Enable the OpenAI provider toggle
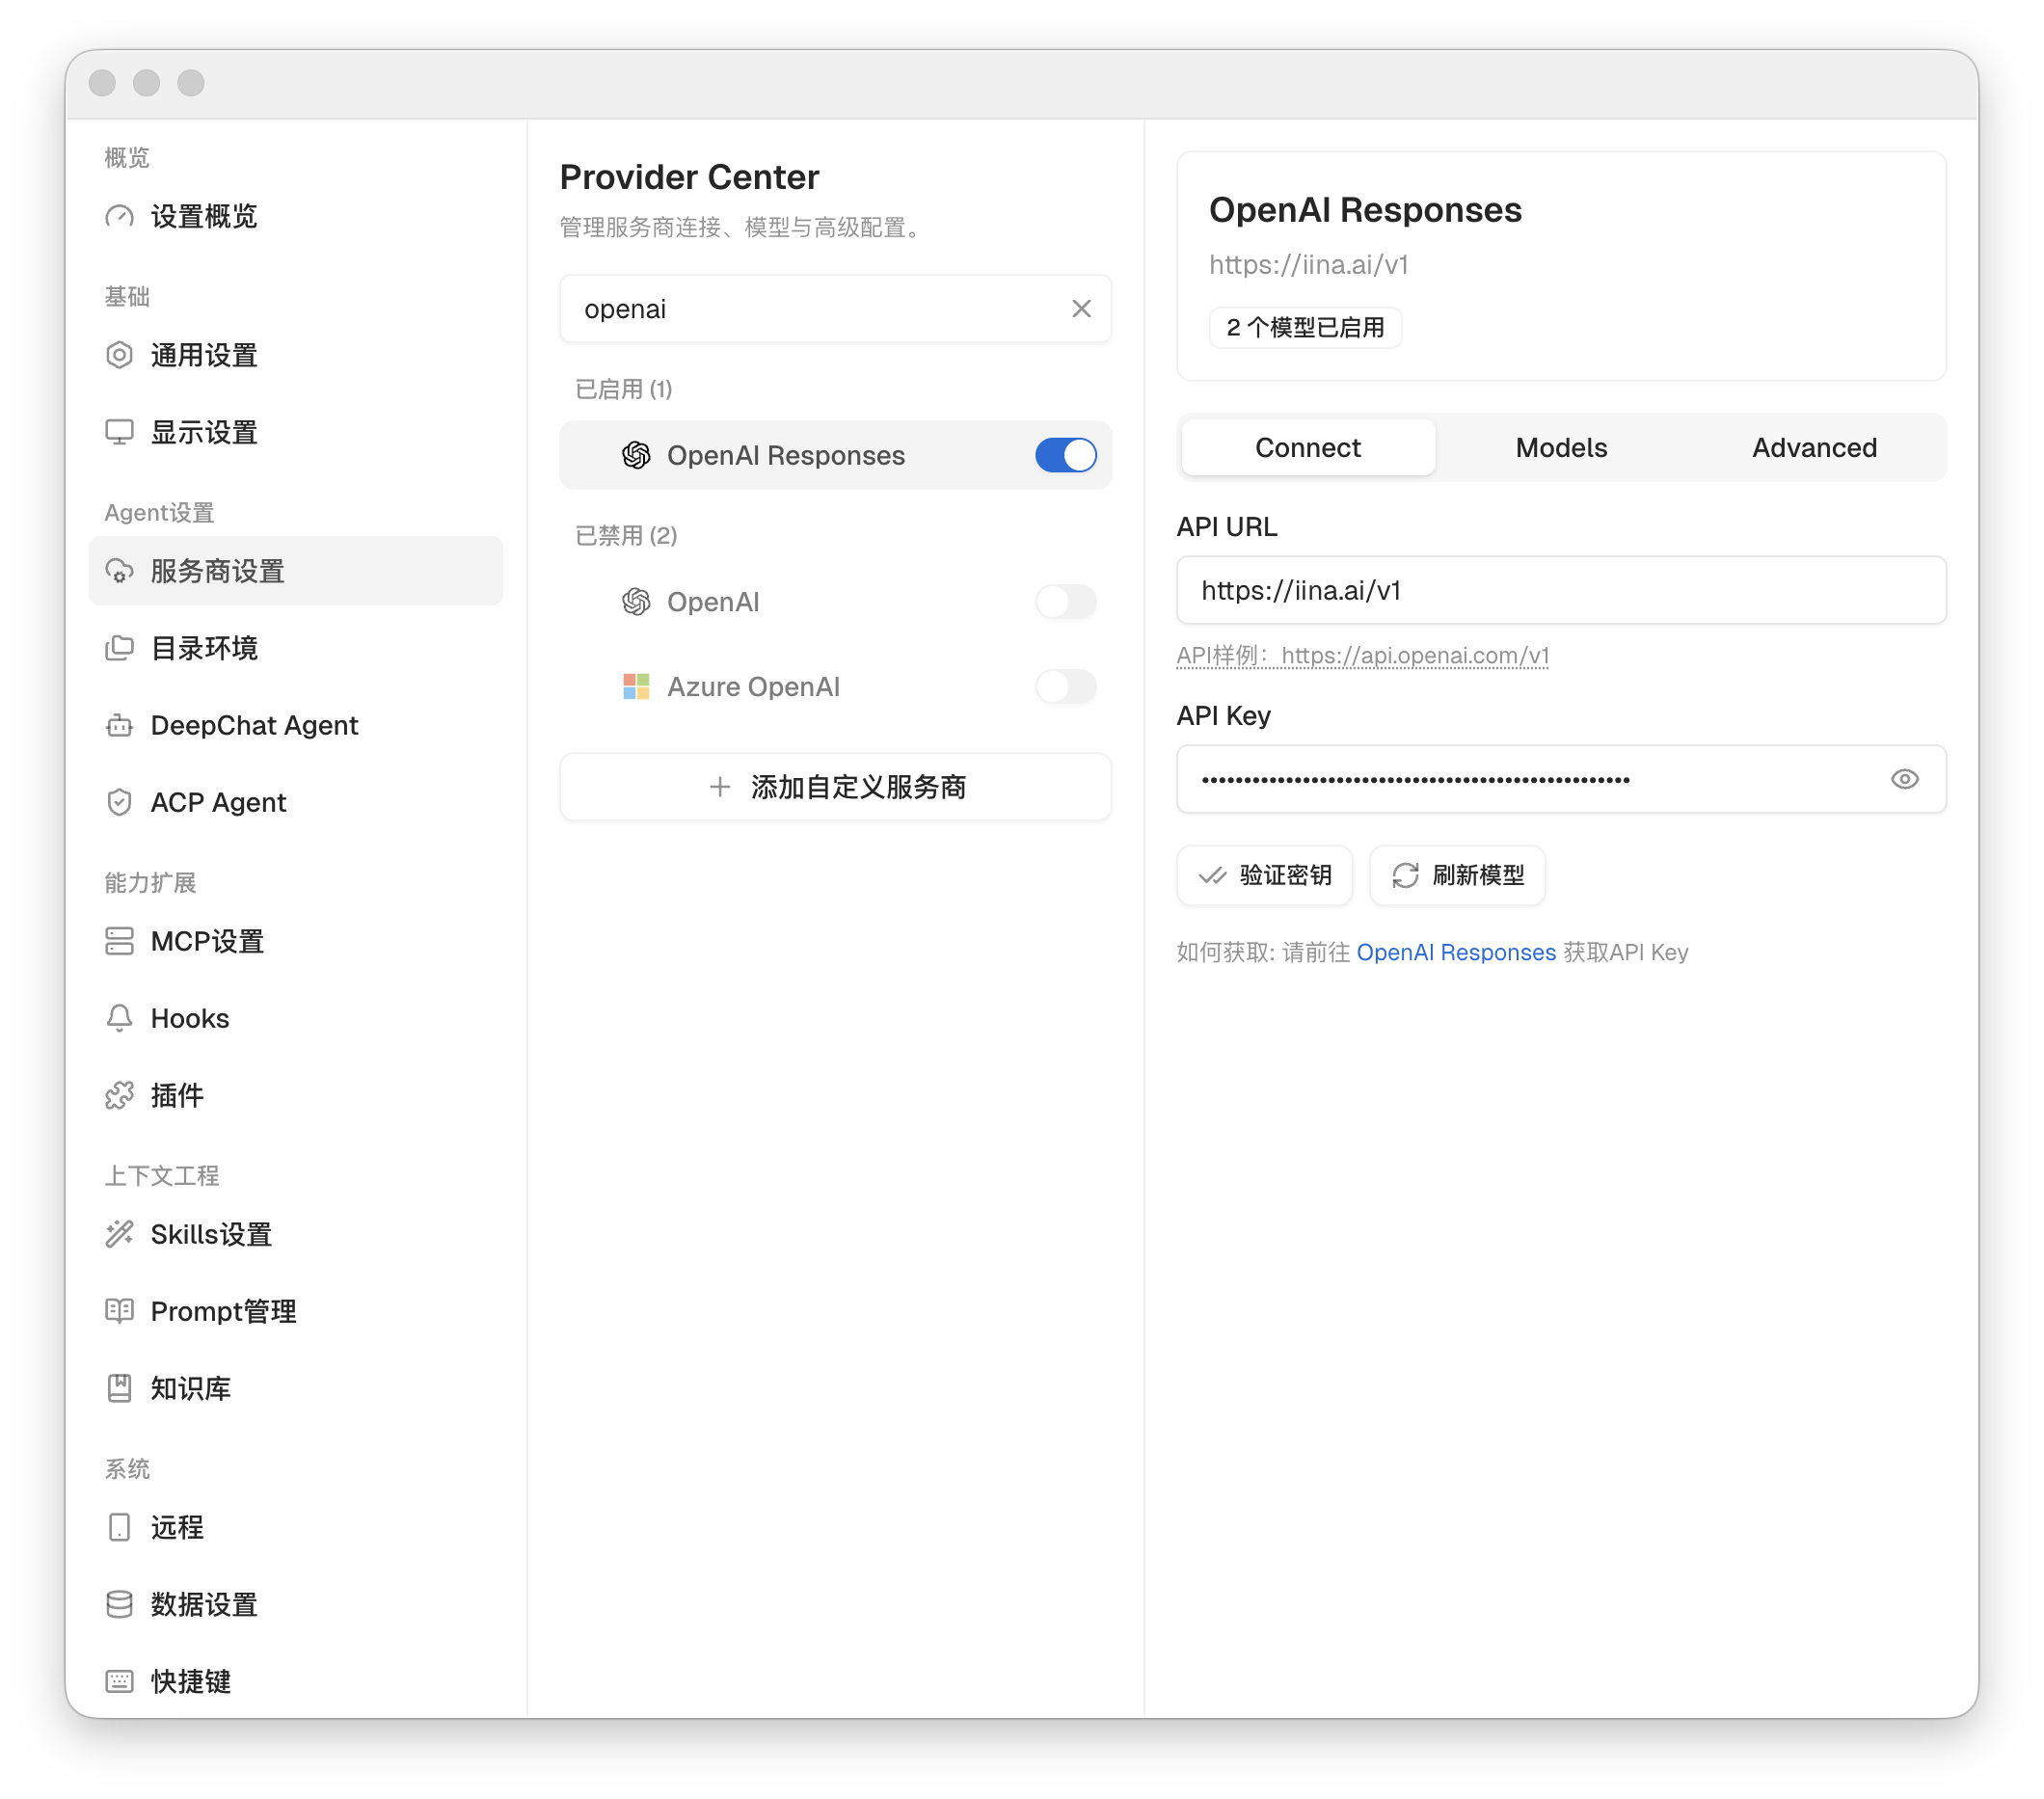 [x=1066, y=602]
